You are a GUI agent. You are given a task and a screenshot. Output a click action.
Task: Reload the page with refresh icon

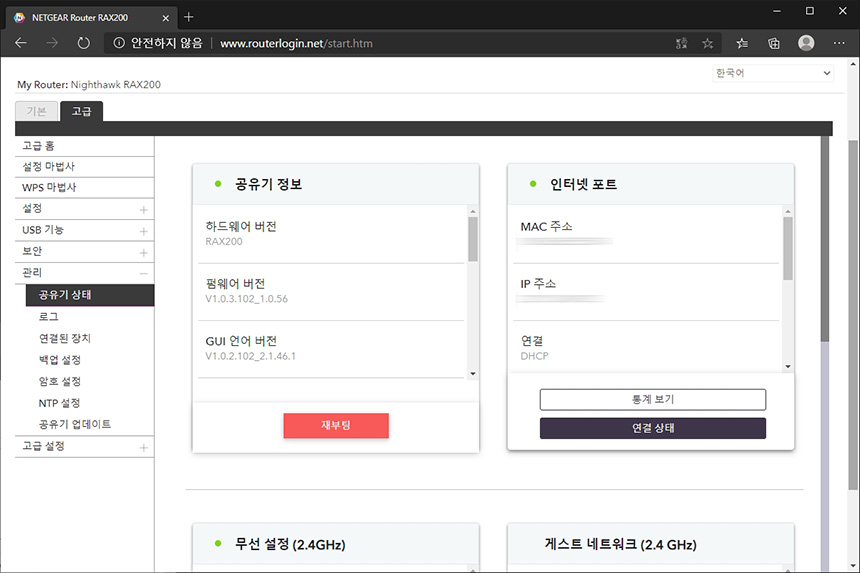tap(83, 43)
